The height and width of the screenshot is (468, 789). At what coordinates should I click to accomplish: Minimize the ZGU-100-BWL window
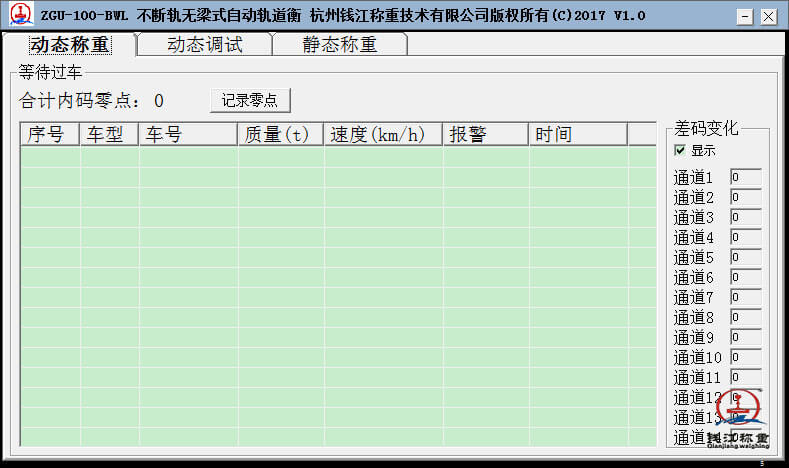pyautogui.click(x=744, y=16)
